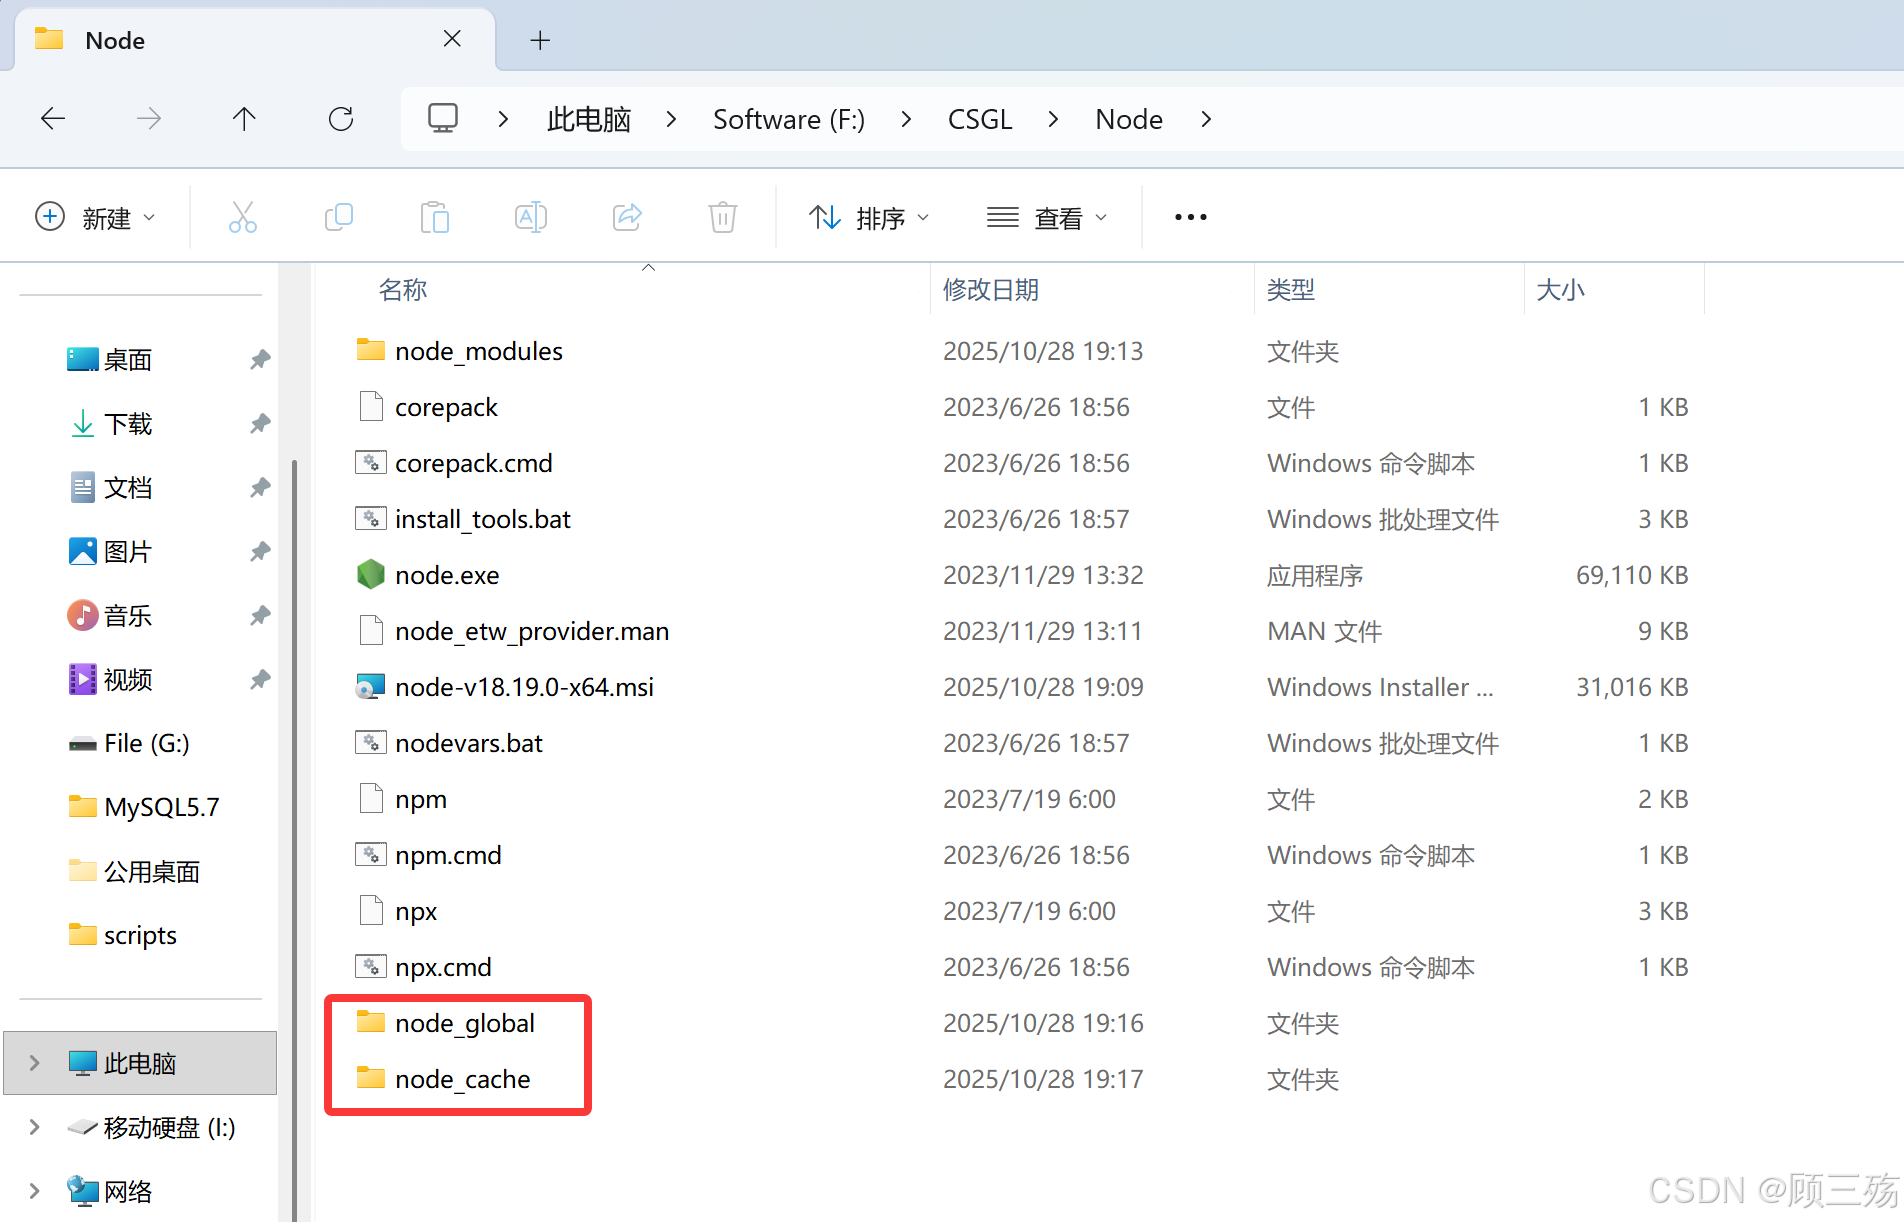
Task: Open a new tab with plus button
Action: coord(540,40)
